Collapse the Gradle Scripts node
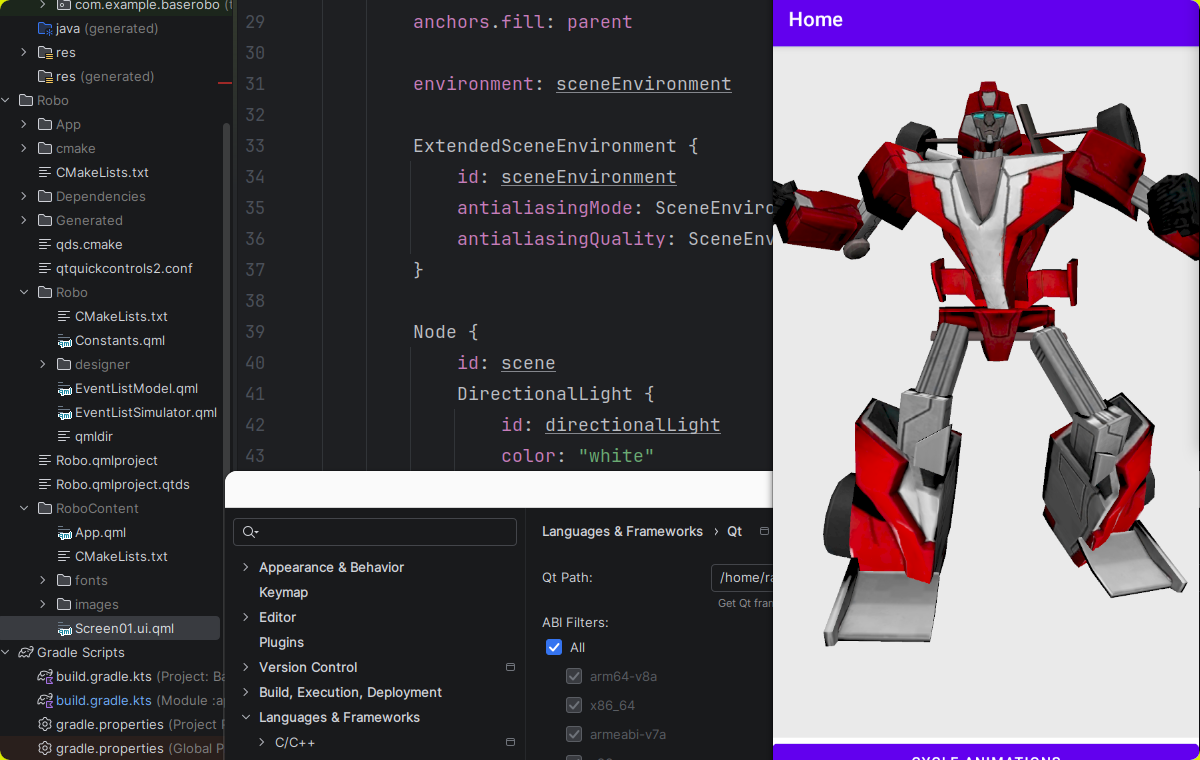 (x=5, y=652)
